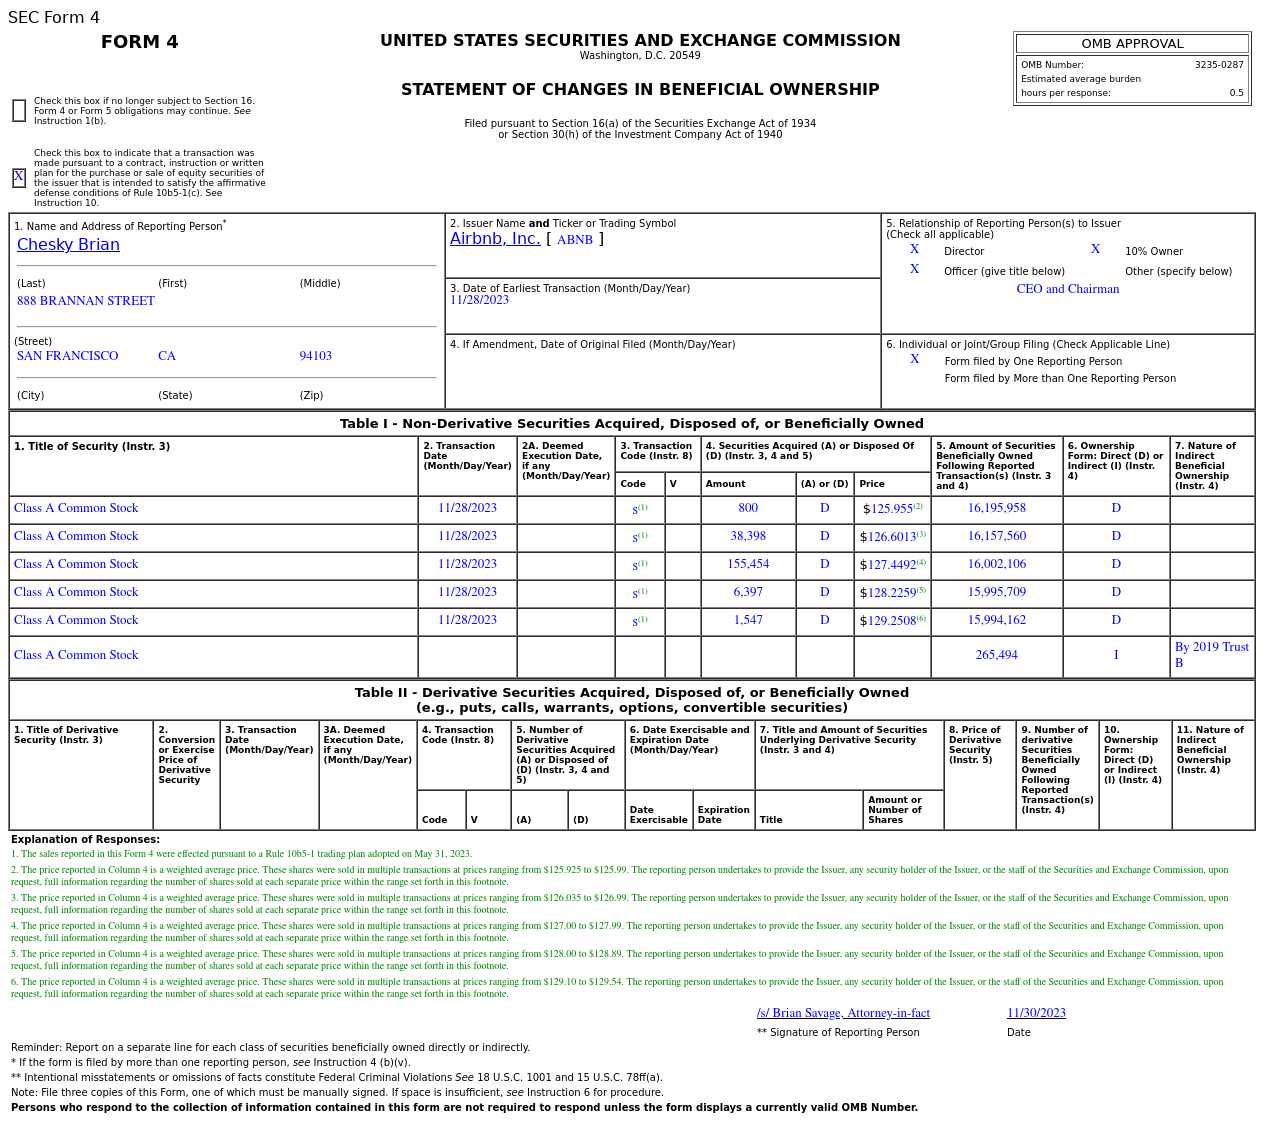Click the zip code 94103
The height and width of the screenshot is (1138, 1264).
(x=316, y=356)
